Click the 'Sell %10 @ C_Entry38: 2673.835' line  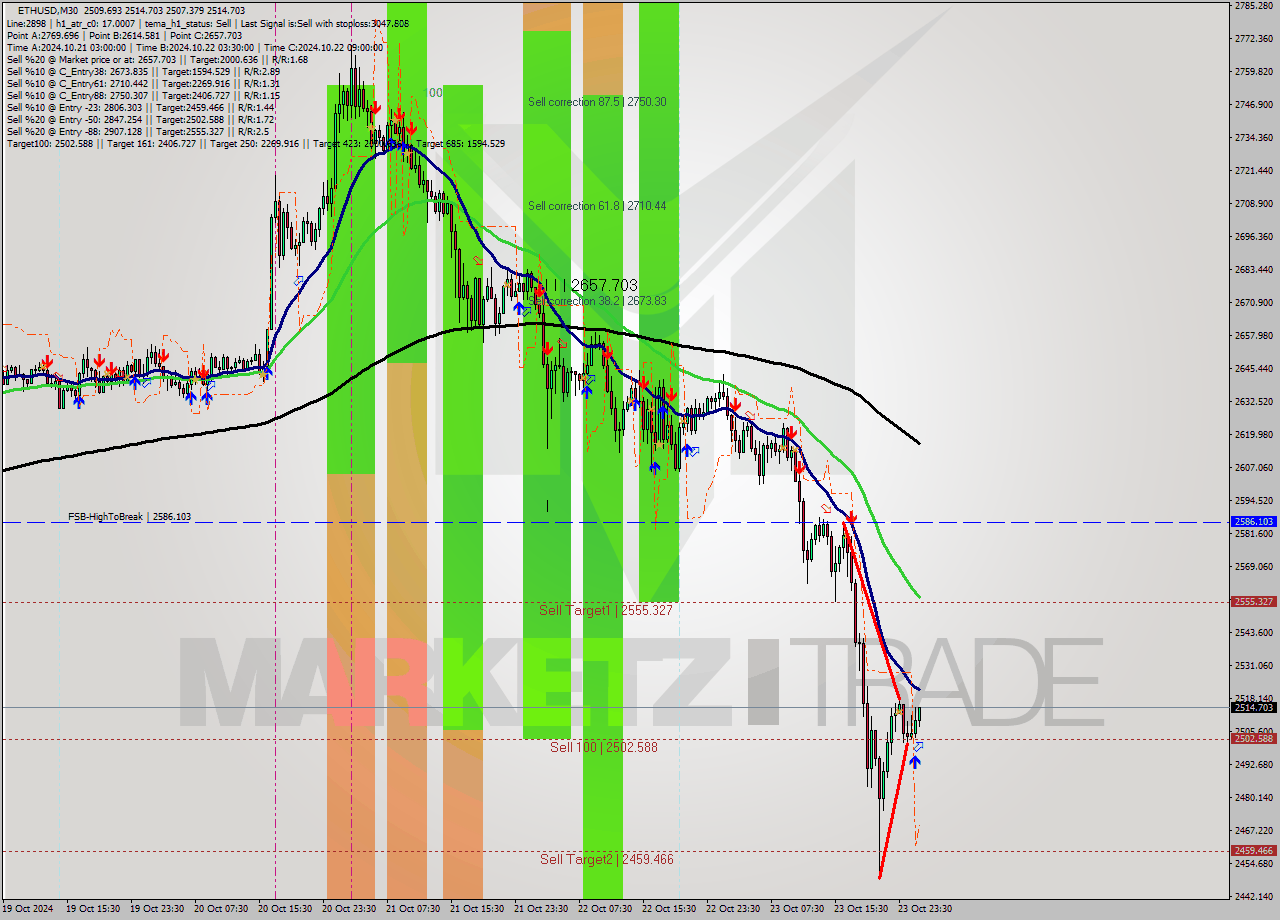pos(143,72)
